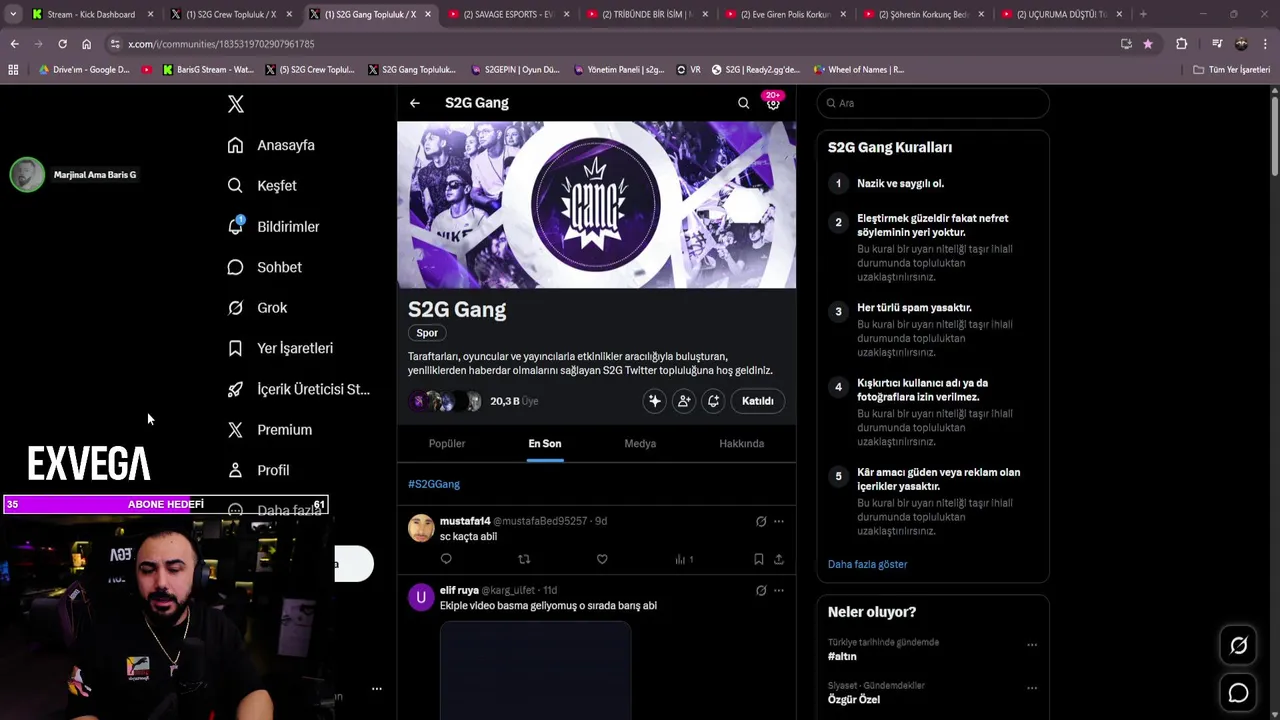
Task: Open more options on mustafa14's post
Action: point(779,521)
